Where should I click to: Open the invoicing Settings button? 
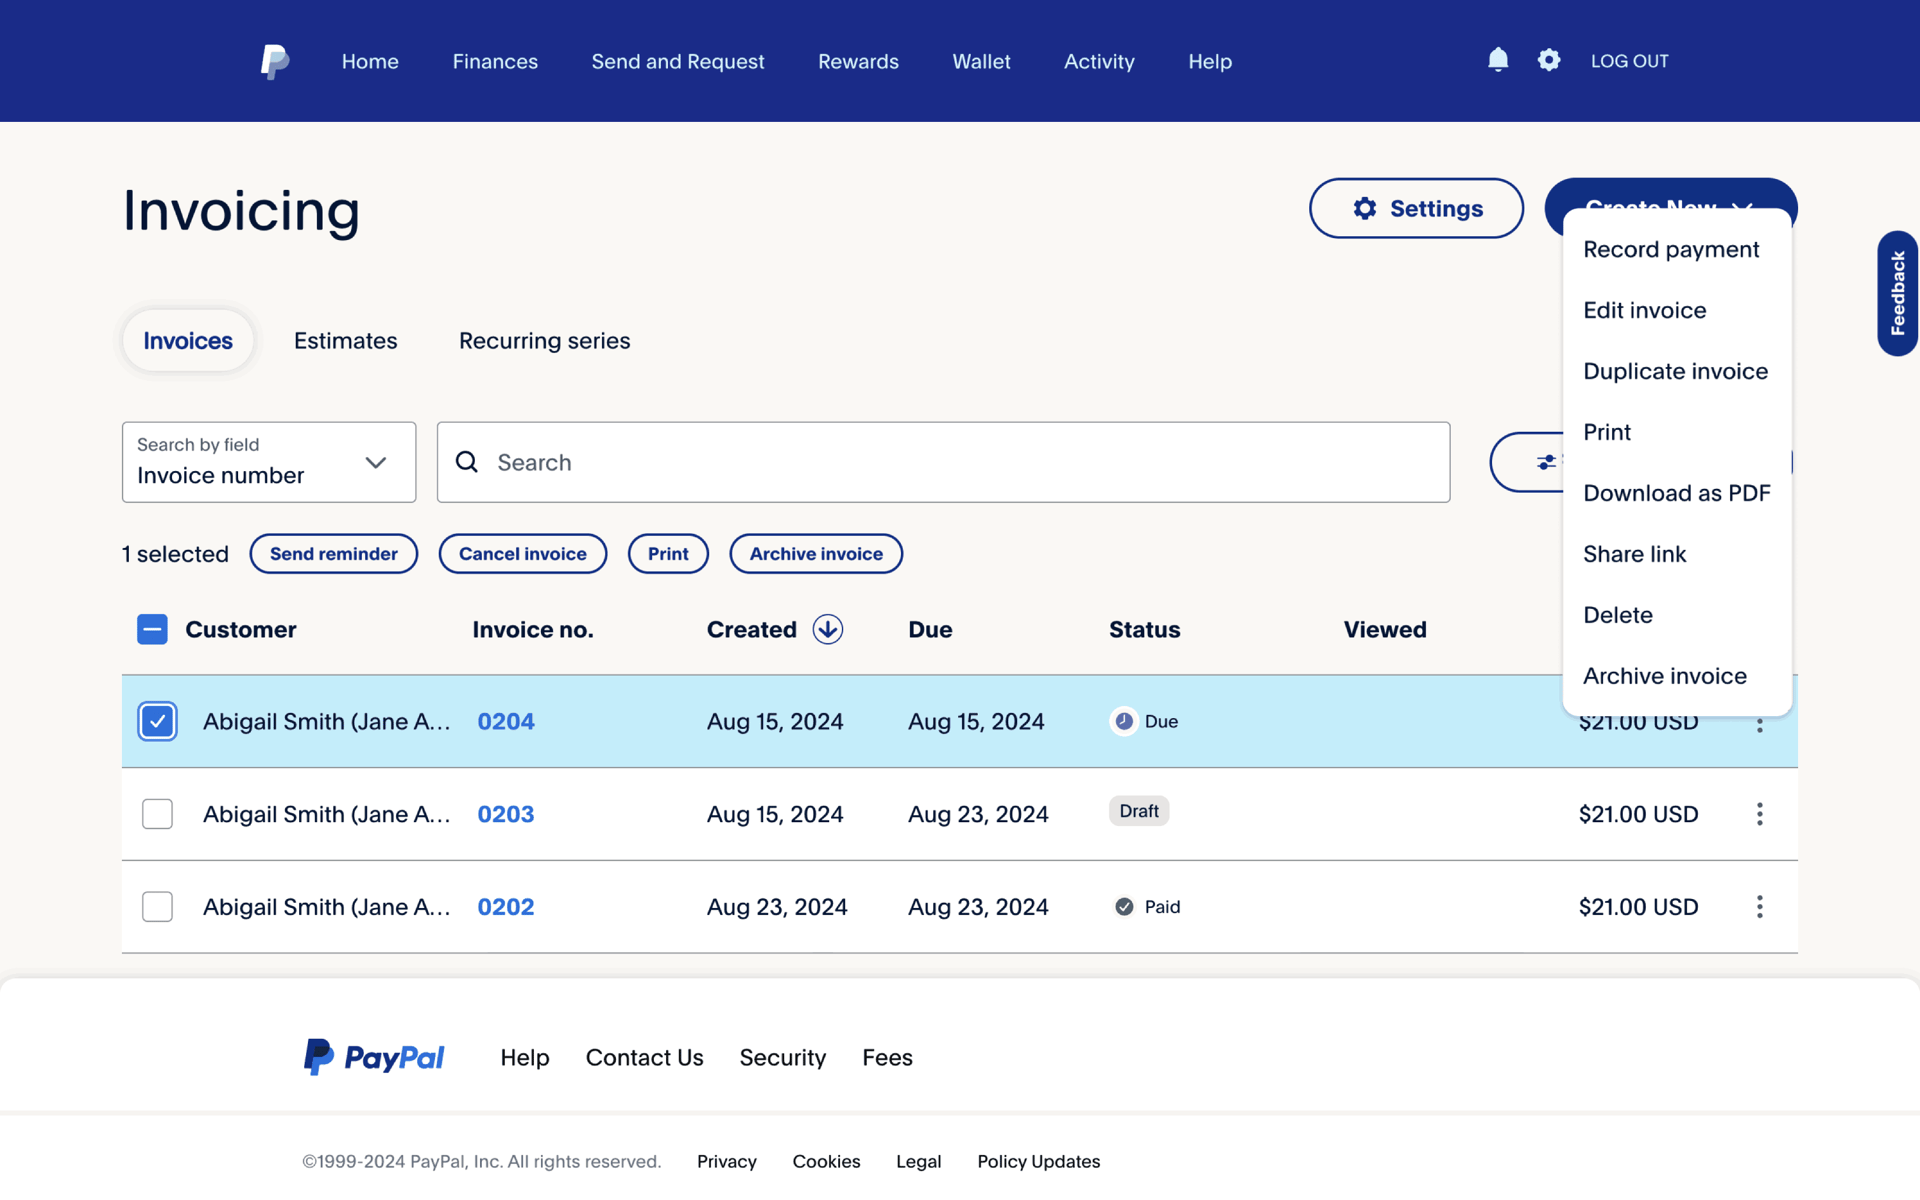(1416, 208)
